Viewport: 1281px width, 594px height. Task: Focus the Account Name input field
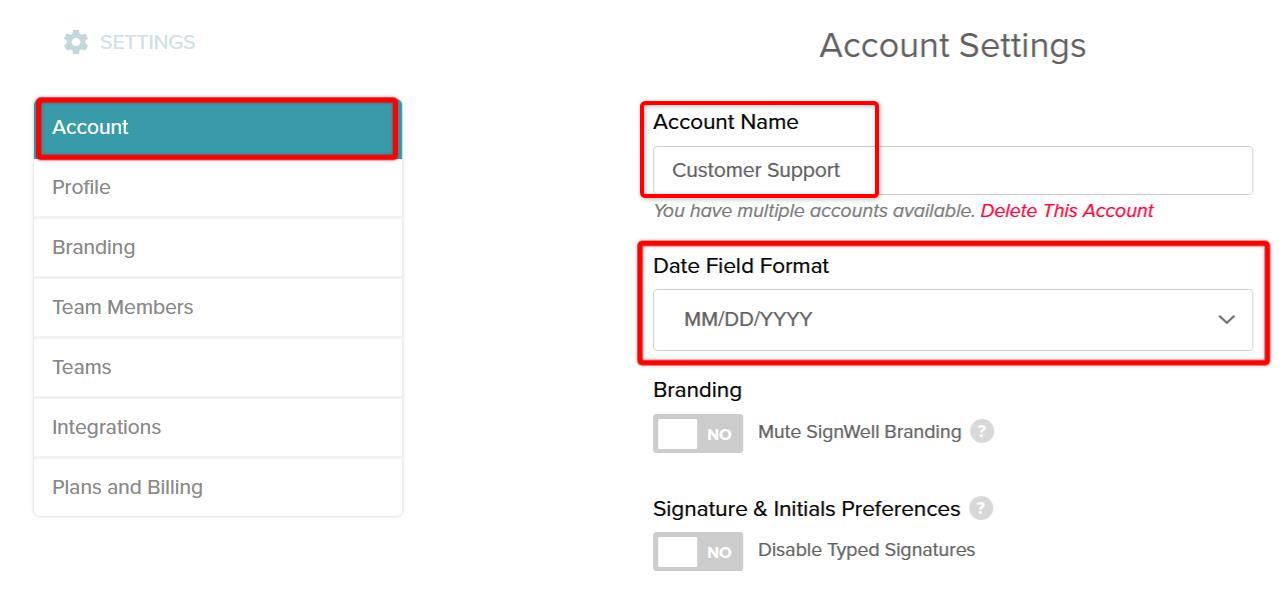pos(952,170)
